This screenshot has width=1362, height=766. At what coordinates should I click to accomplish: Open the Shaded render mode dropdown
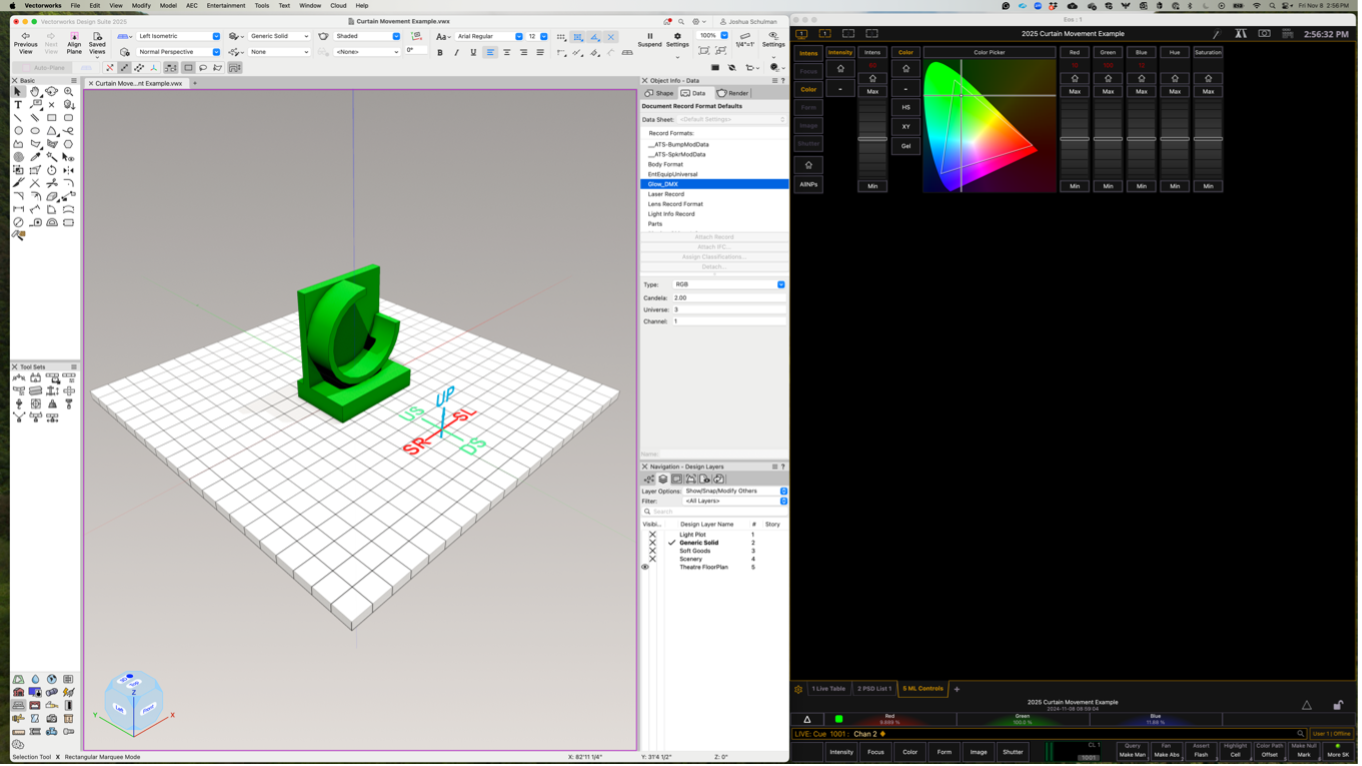click(x=367, y=36)
